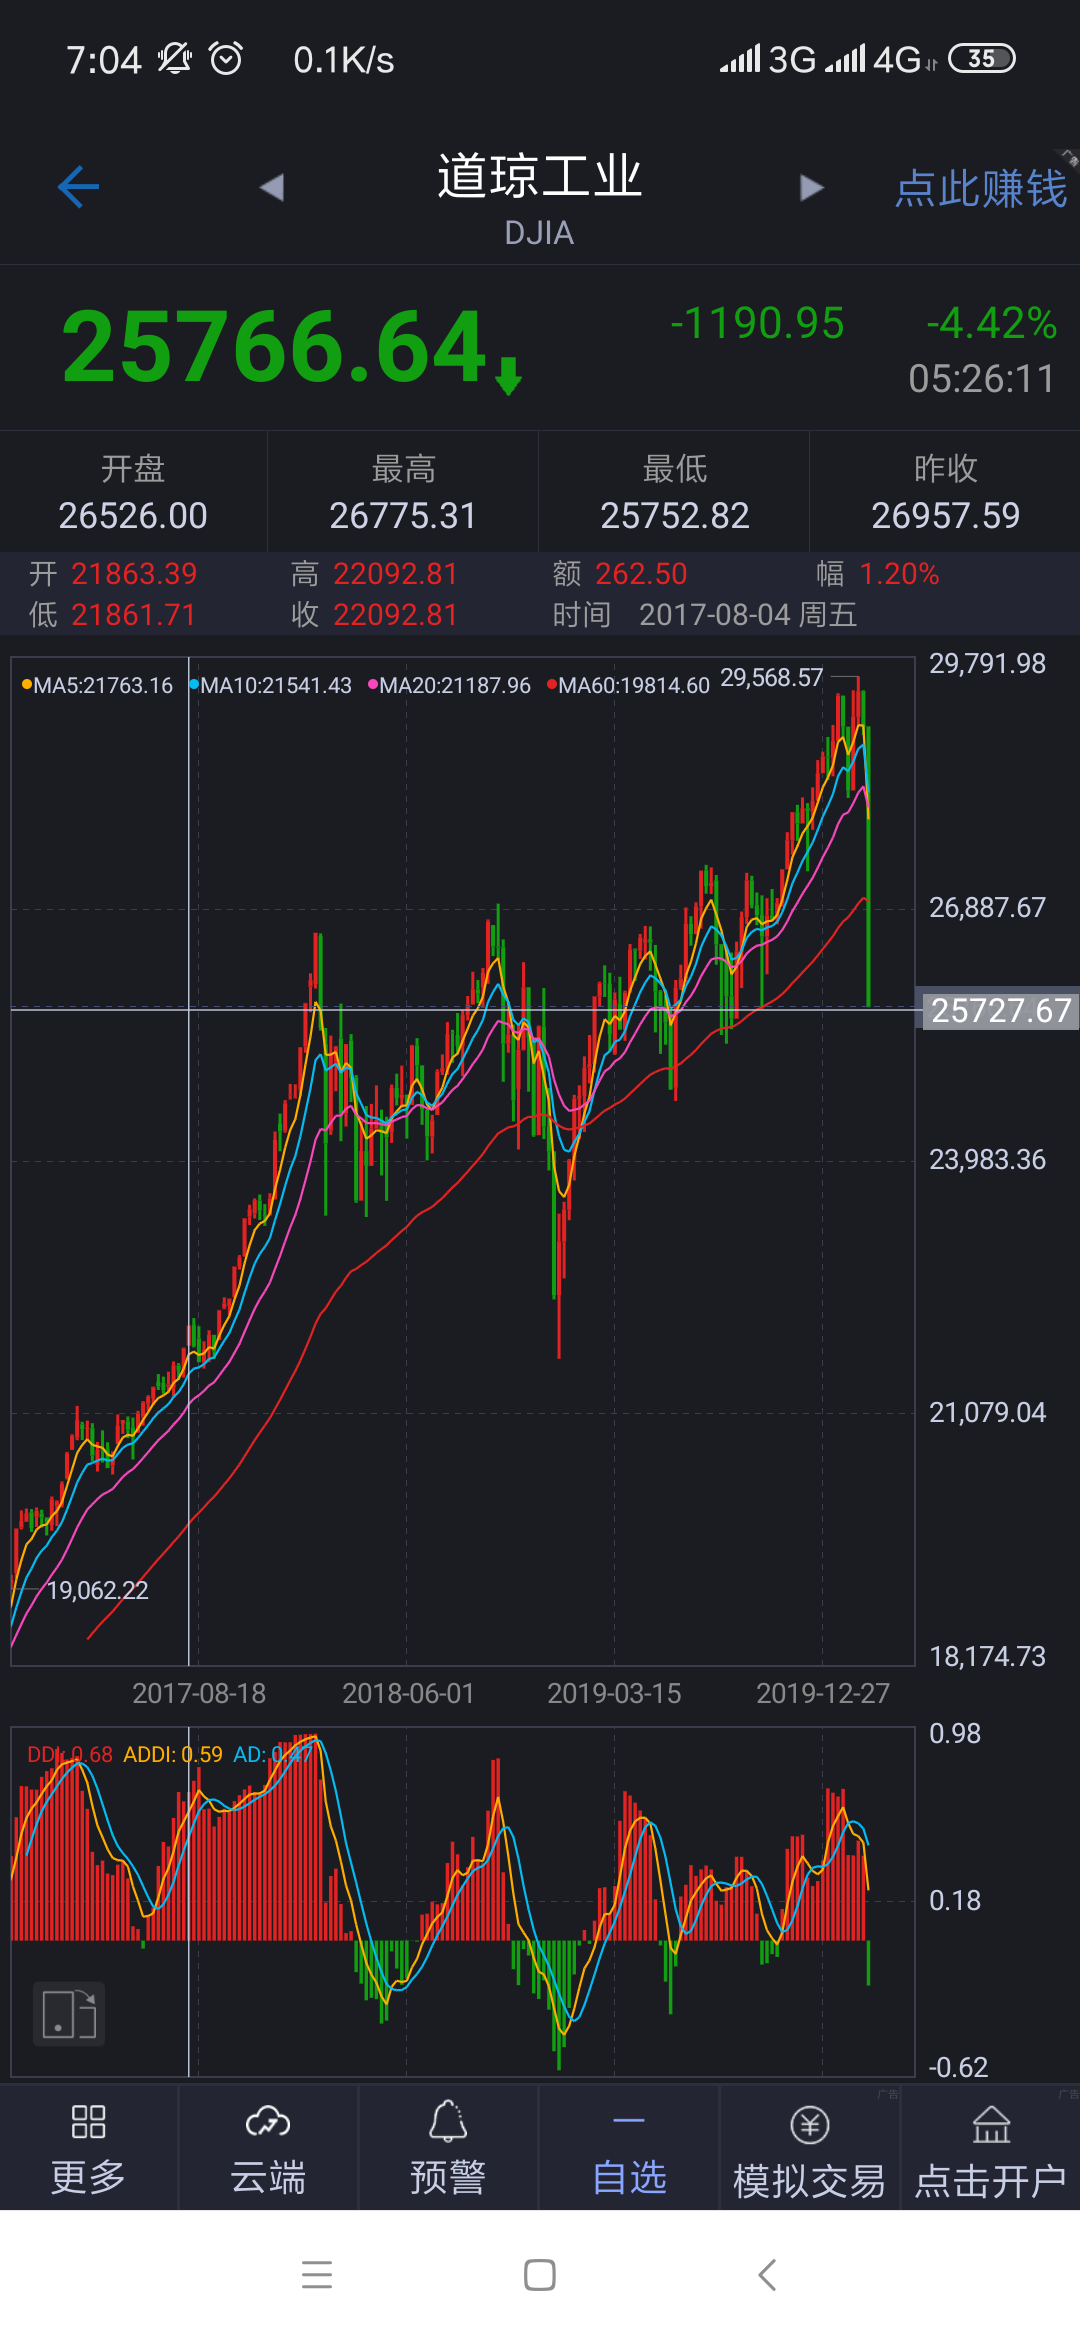Tap the ADDI: 0.59 indicator label

173,1754
